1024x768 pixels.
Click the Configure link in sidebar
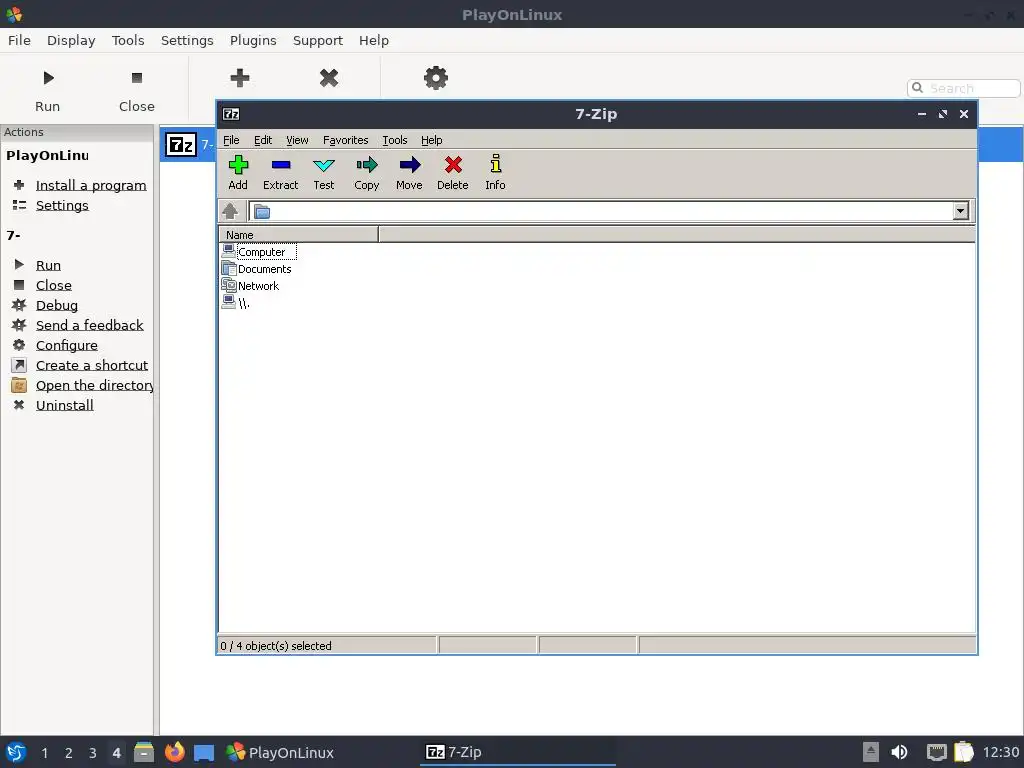coord(67,345)
